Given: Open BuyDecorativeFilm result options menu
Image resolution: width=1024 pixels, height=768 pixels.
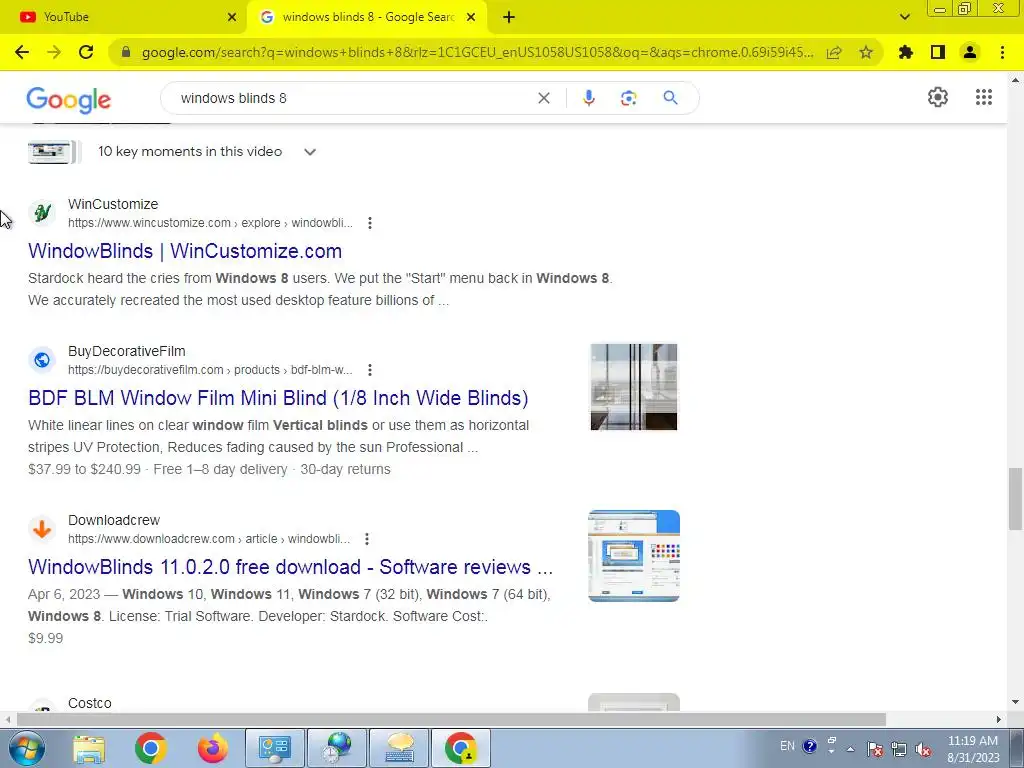Looking at the screenshot, I should (370, 370).
